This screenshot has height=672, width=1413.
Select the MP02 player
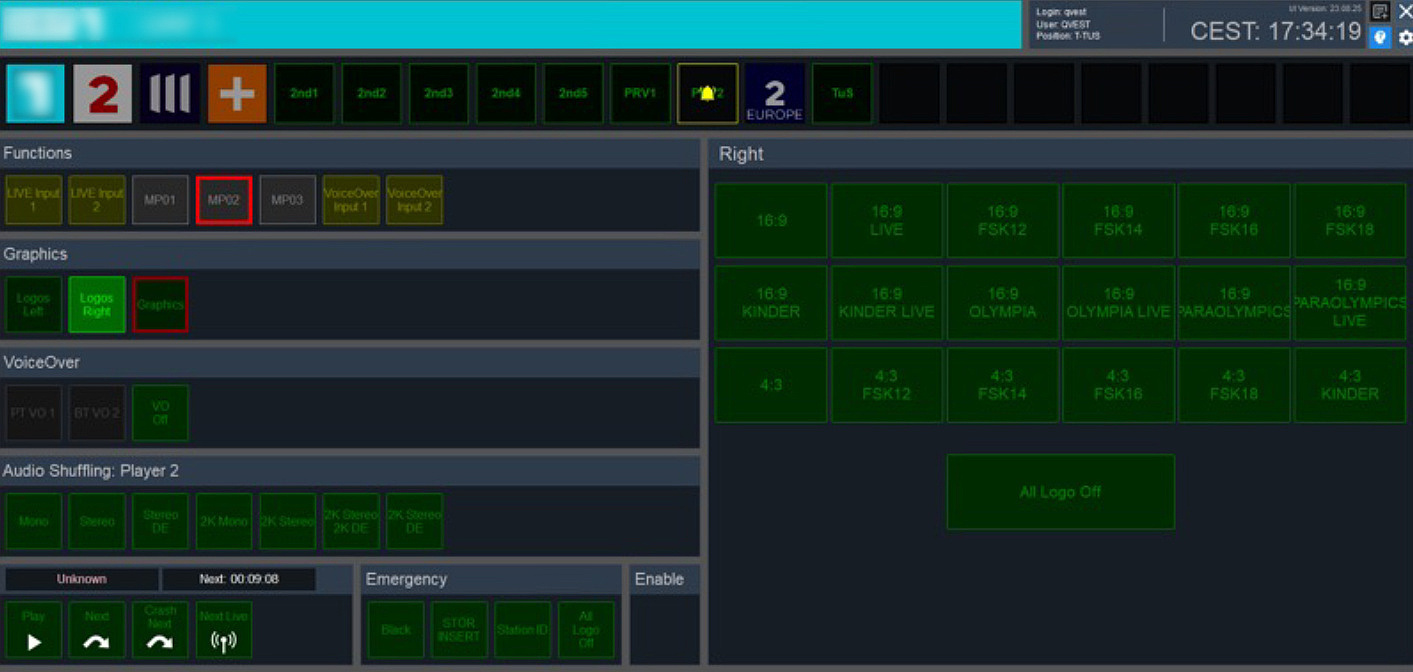coord(224,200)
